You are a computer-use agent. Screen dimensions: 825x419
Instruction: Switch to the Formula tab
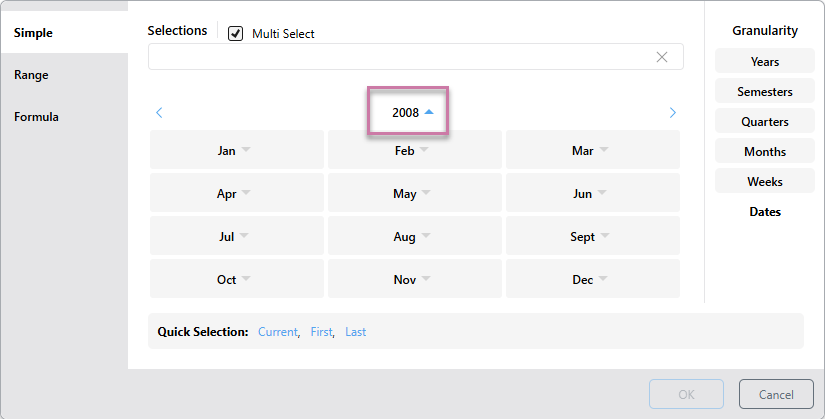point(37,117)
